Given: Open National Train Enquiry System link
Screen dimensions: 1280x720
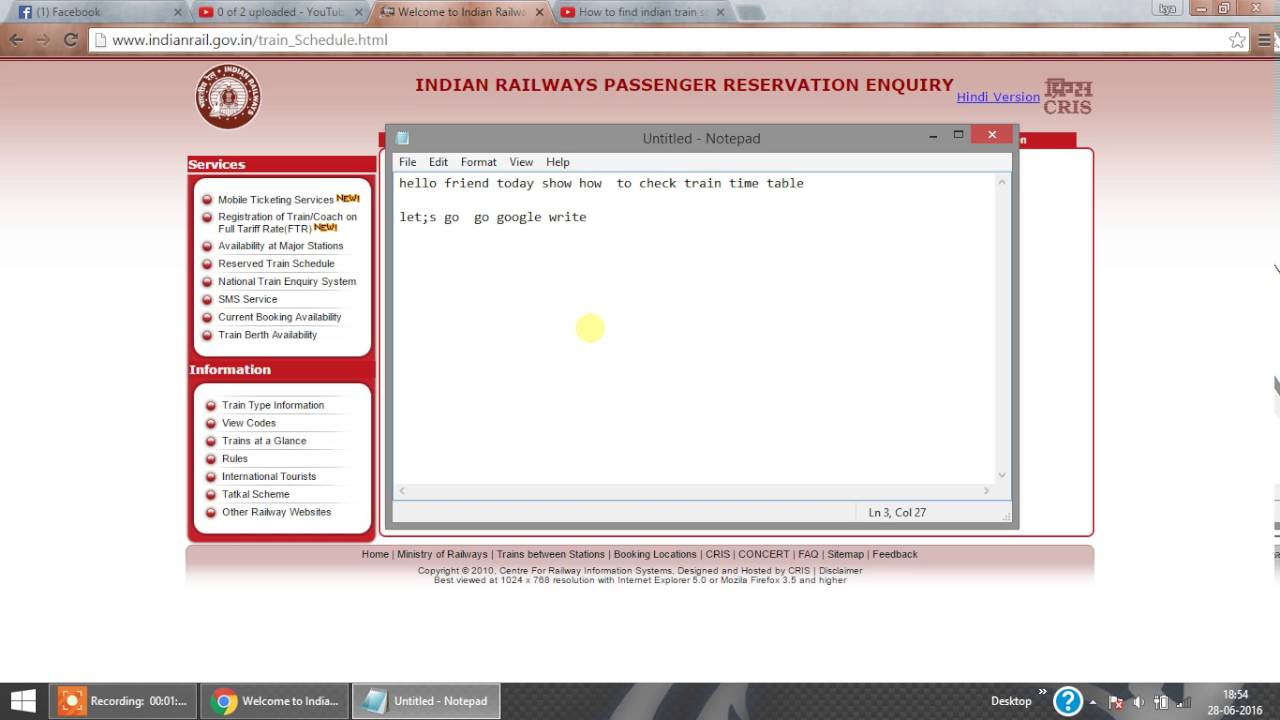Looking at the screenshot, I should coord(287,282).
